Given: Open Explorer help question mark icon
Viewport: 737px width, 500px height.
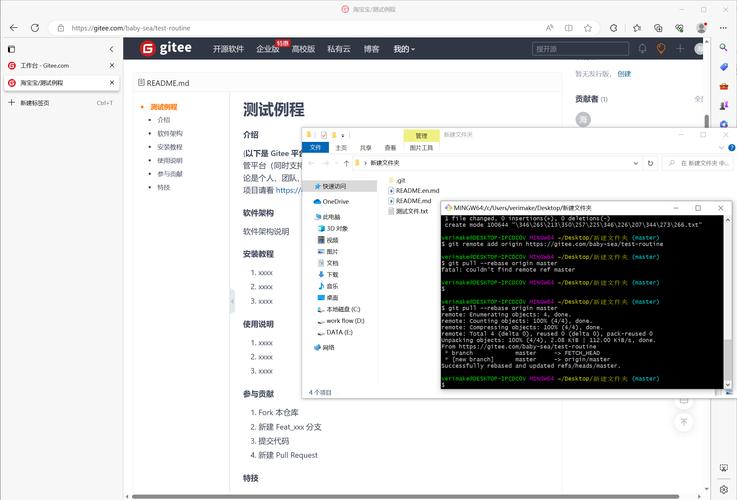Looking at the screenshot, I should click(731, 148).
